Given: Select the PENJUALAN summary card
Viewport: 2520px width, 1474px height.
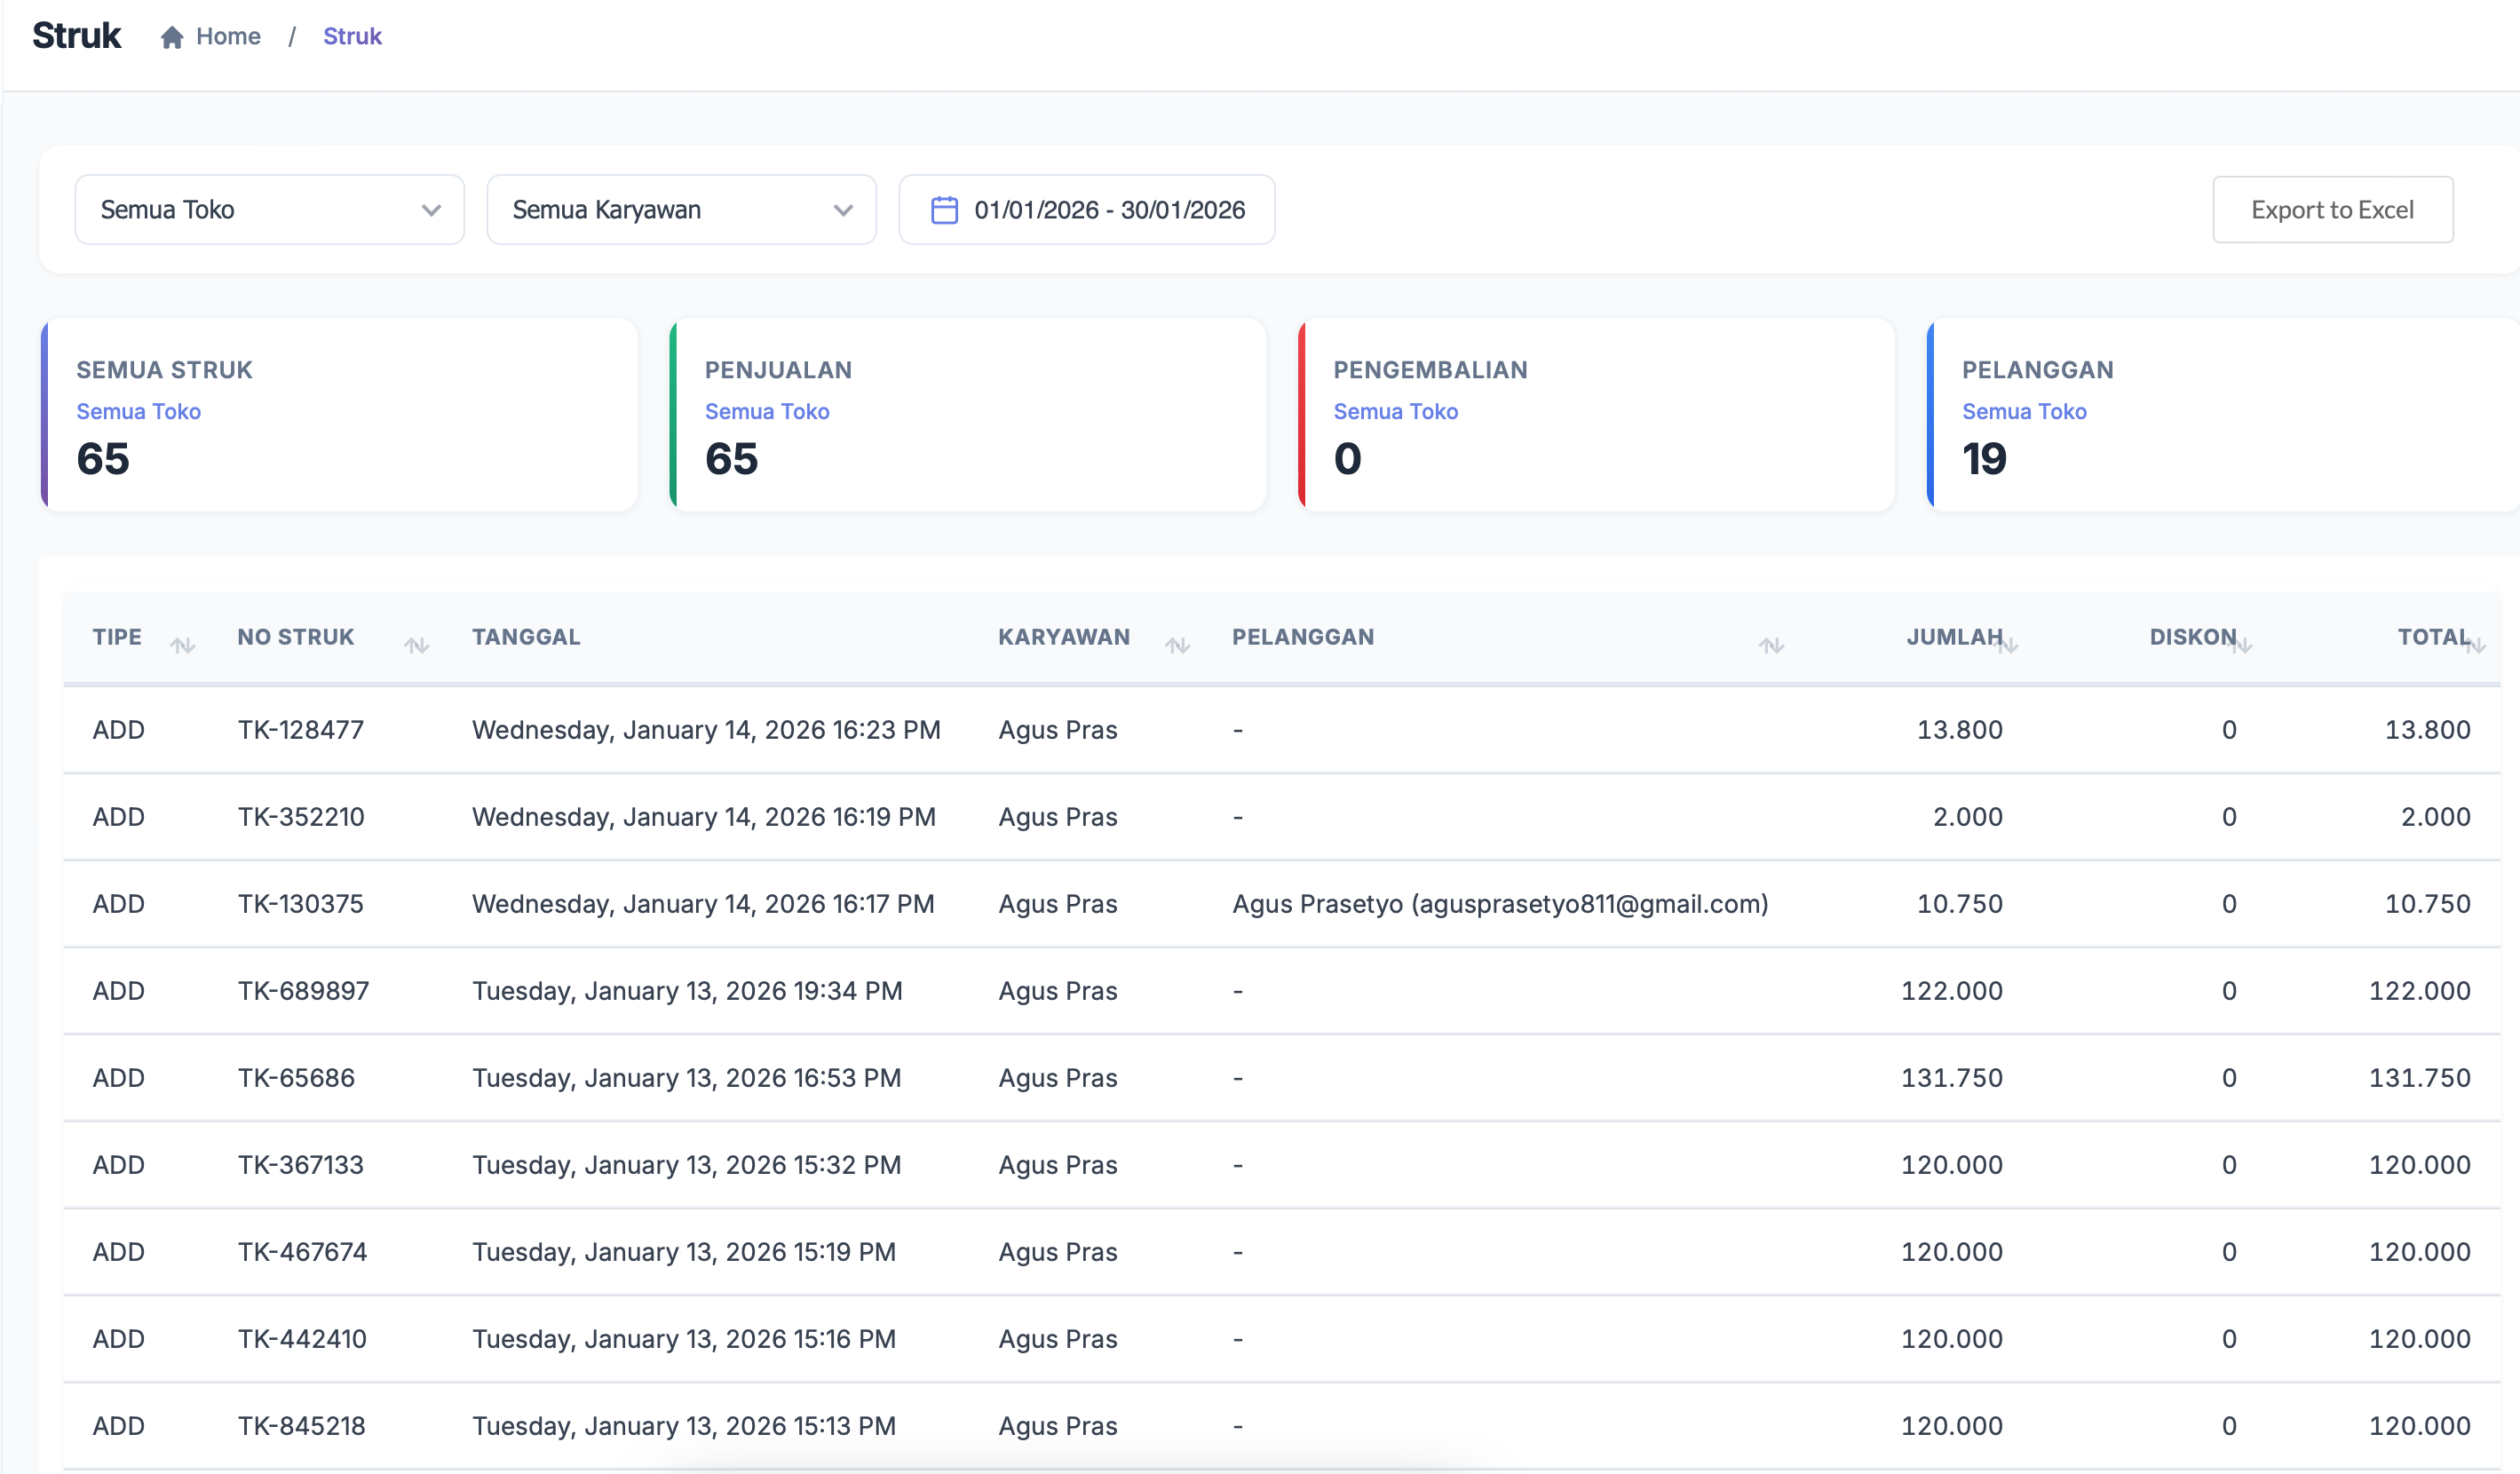Looking at the screenshot, I should 967,415.
